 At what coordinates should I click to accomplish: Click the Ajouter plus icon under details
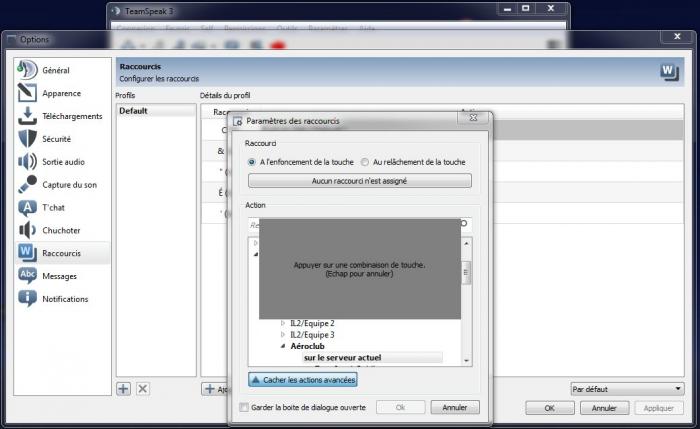(x=209, y=389)
